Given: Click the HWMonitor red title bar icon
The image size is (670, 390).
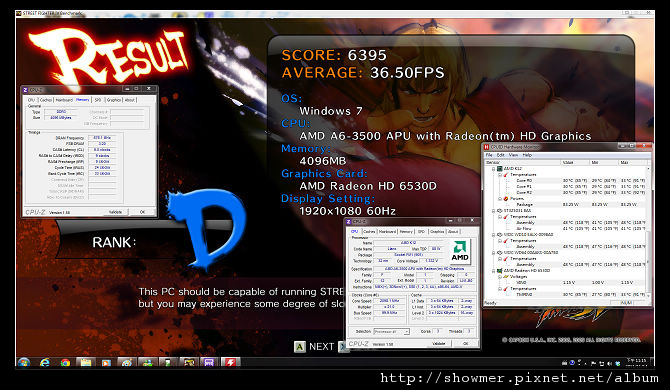Looking at the screenshot, I should (x=486, y=147).
